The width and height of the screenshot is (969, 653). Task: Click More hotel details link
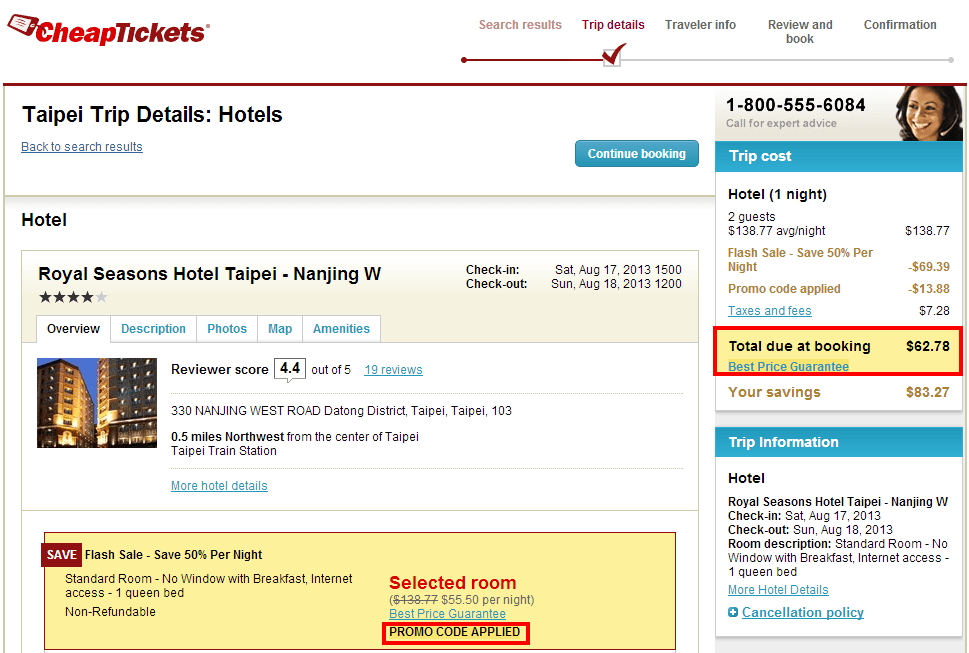tap(219, 486)
